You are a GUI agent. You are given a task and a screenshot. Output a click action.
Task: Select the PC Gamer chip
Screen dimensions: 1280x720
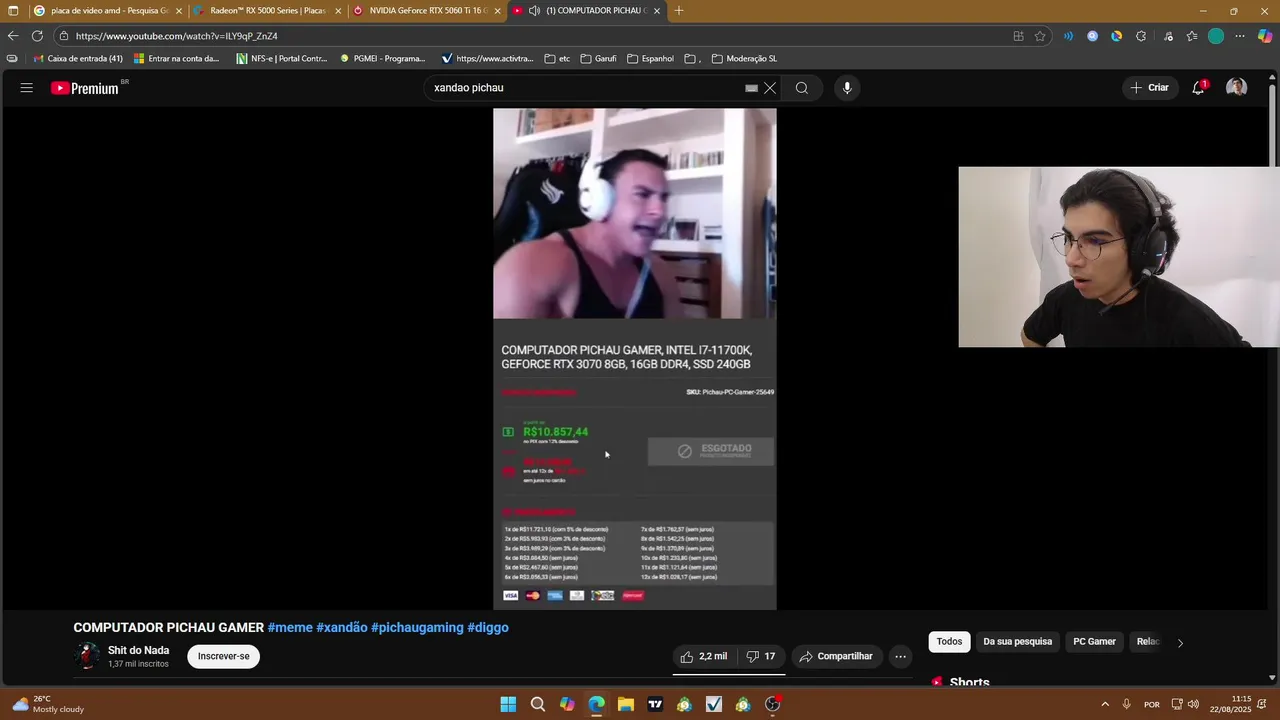[1094, 642]
